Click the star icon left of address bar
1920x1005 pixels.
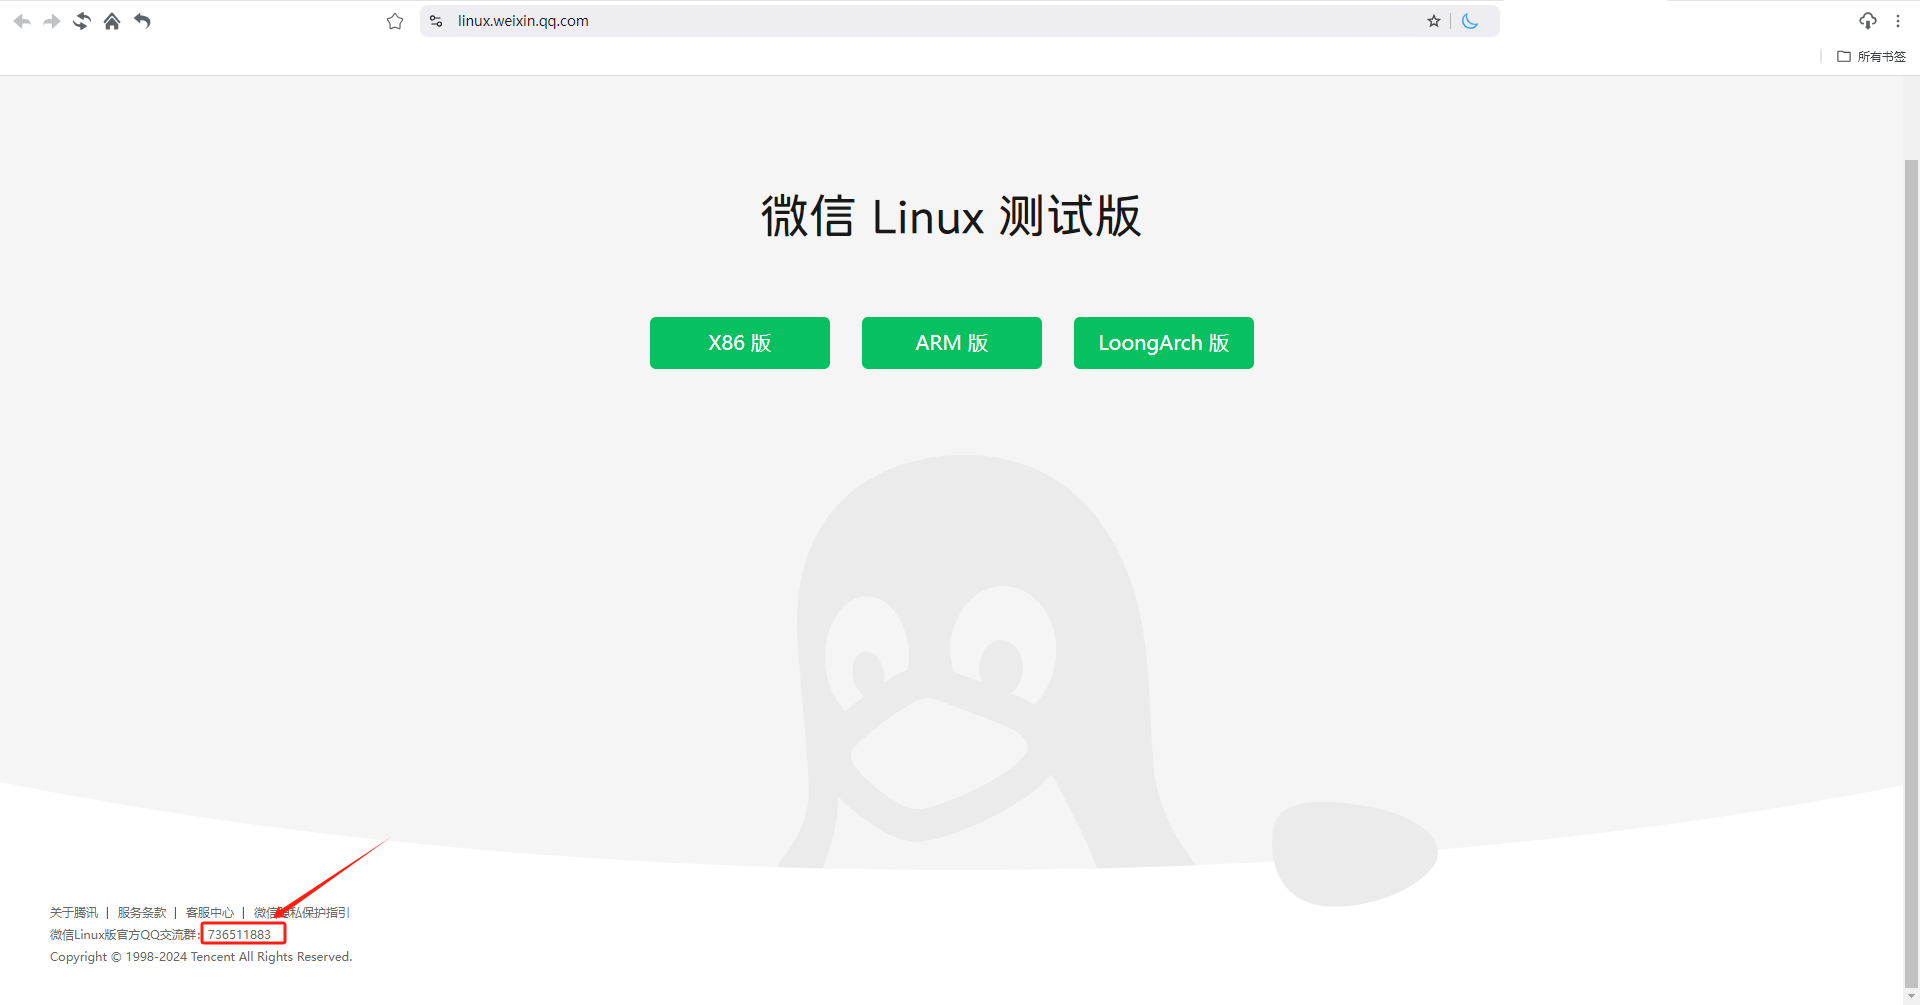pyautogui.click(x=395, y=21)
